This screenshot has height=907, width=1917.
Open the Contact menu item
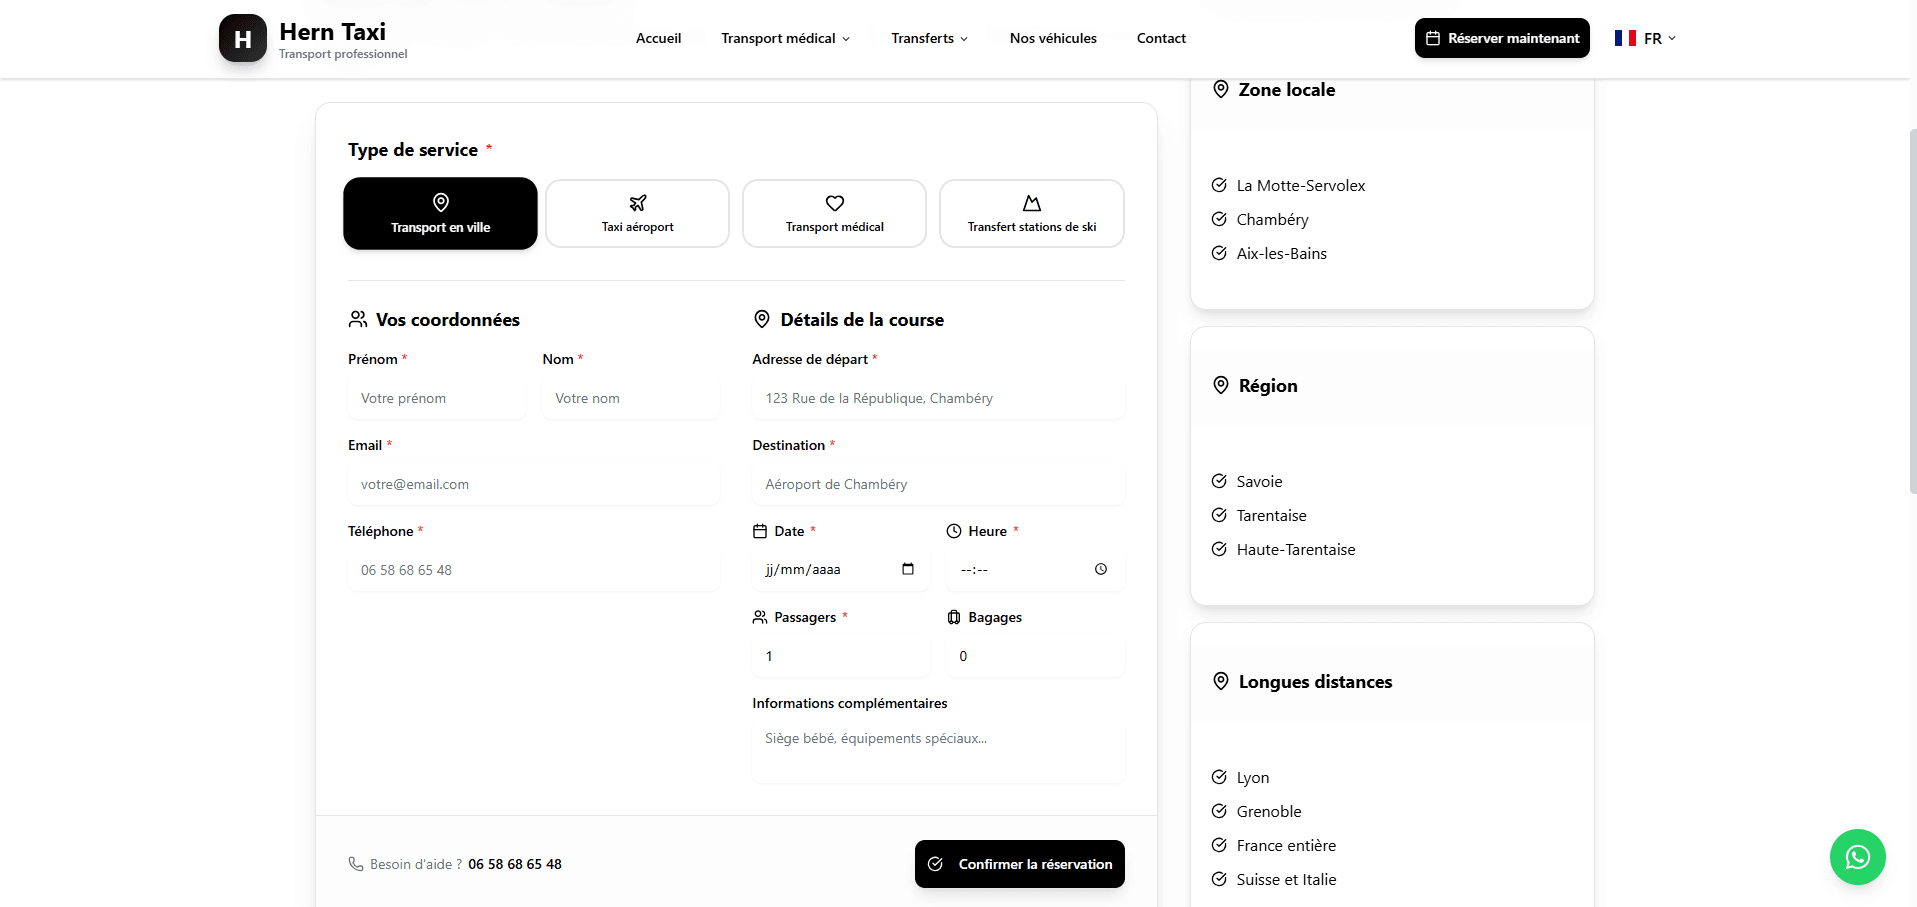[x=1161, y=38]
